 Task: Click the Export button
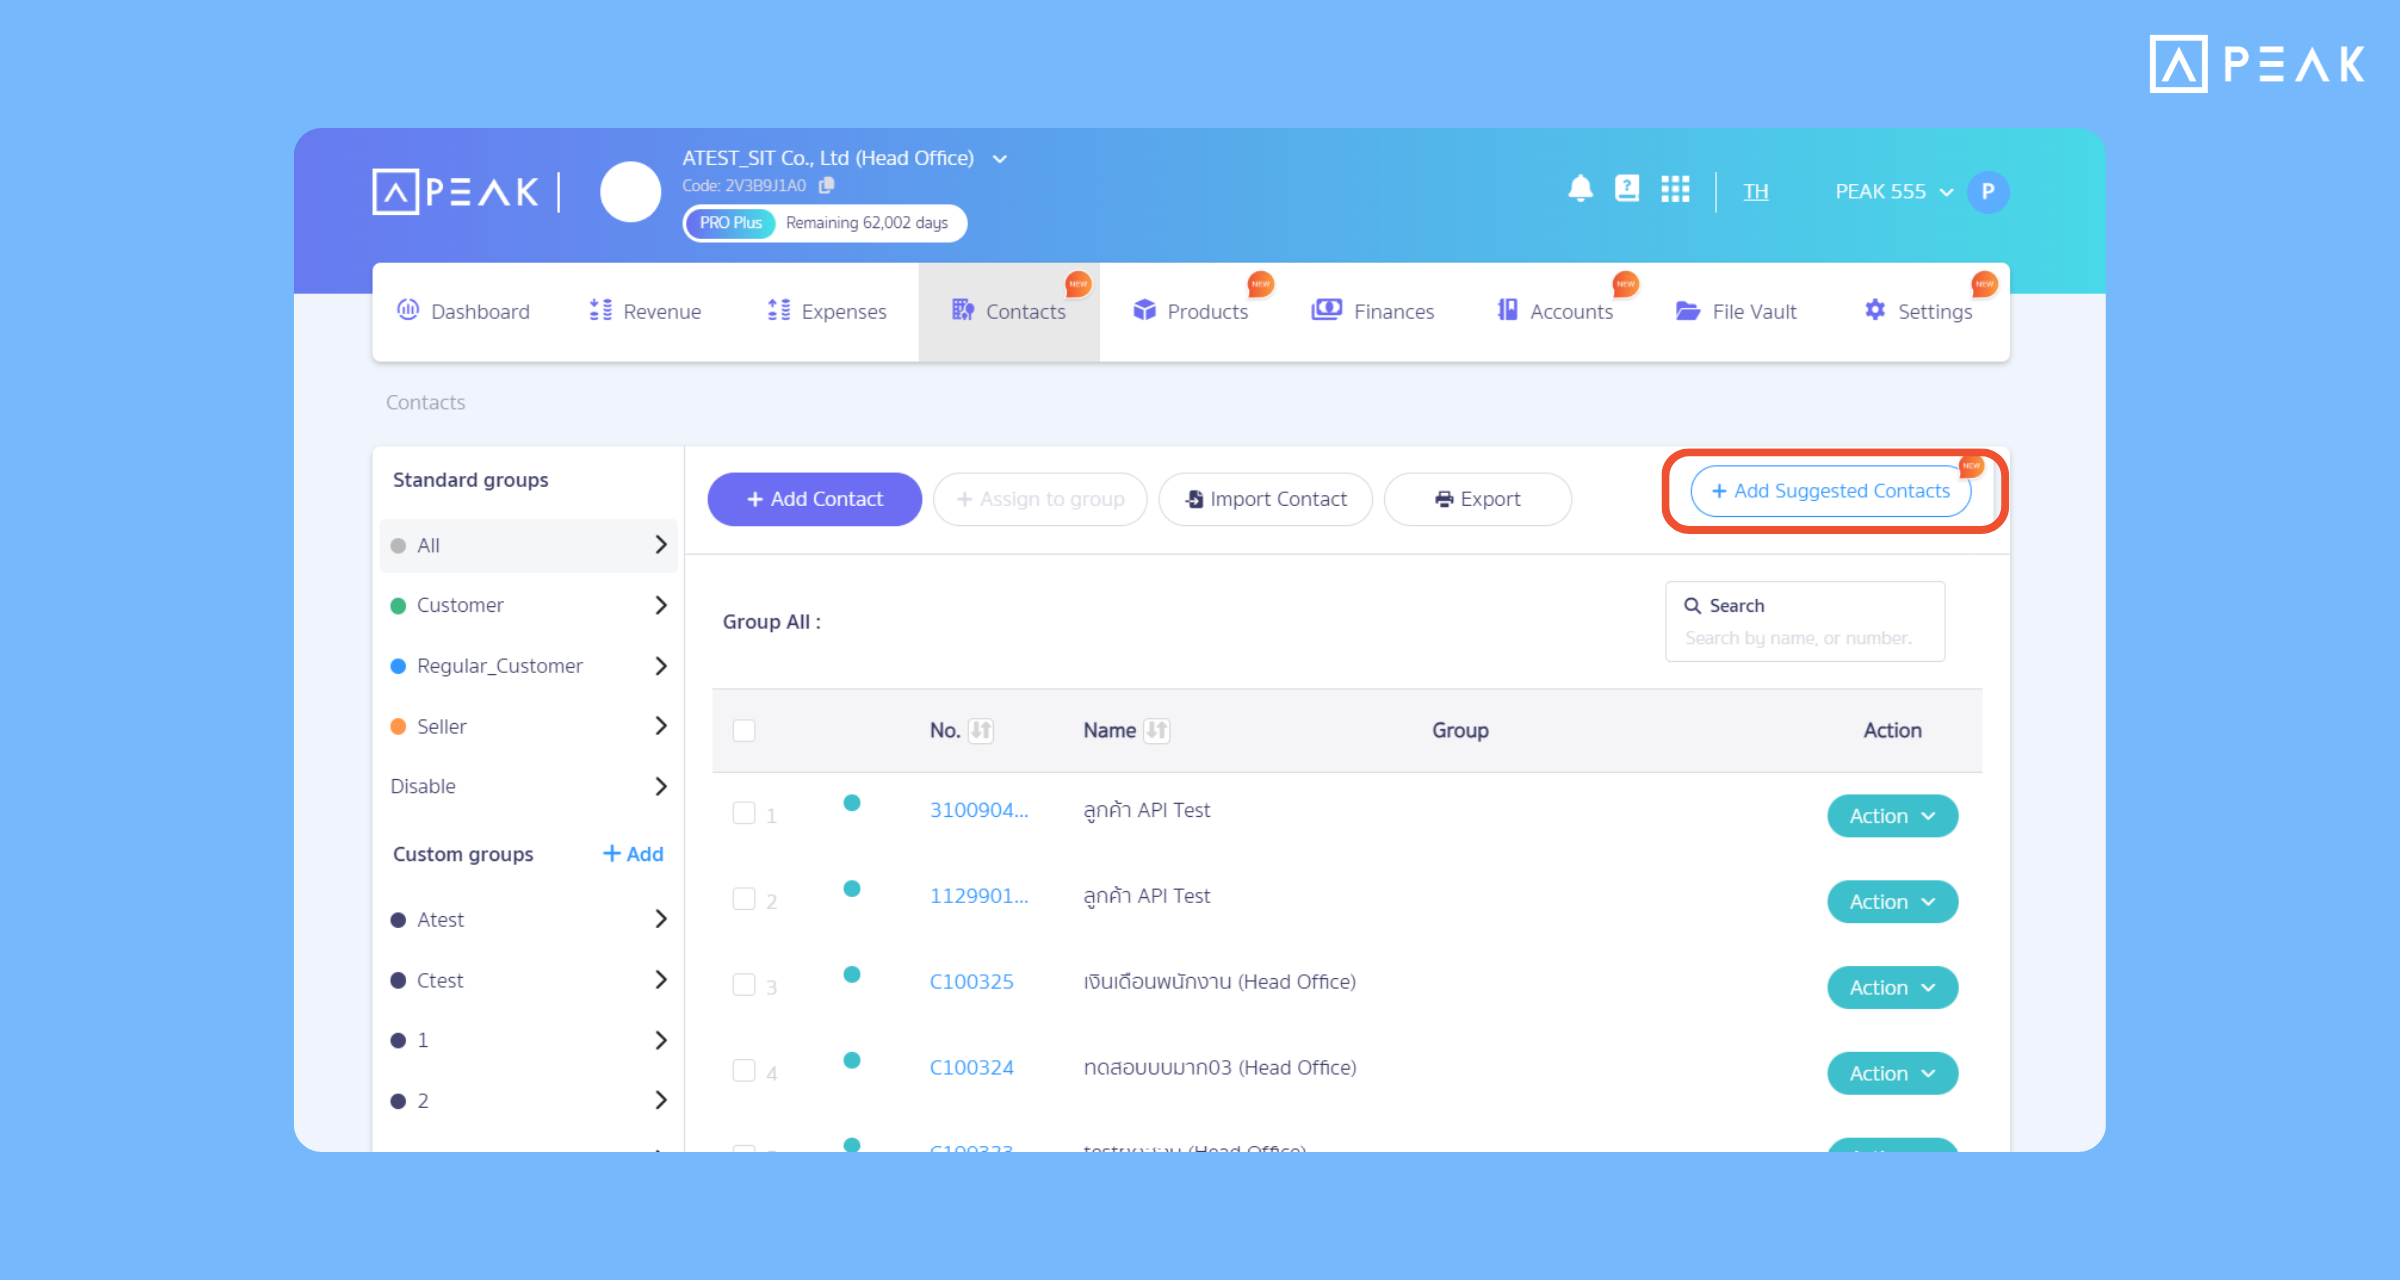[x=1477, y=499]
